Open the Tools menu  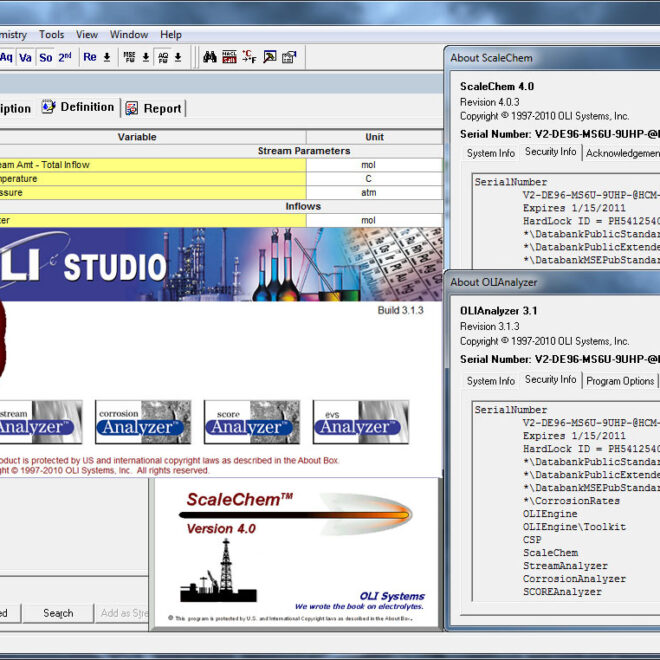[x=51, y=34]
